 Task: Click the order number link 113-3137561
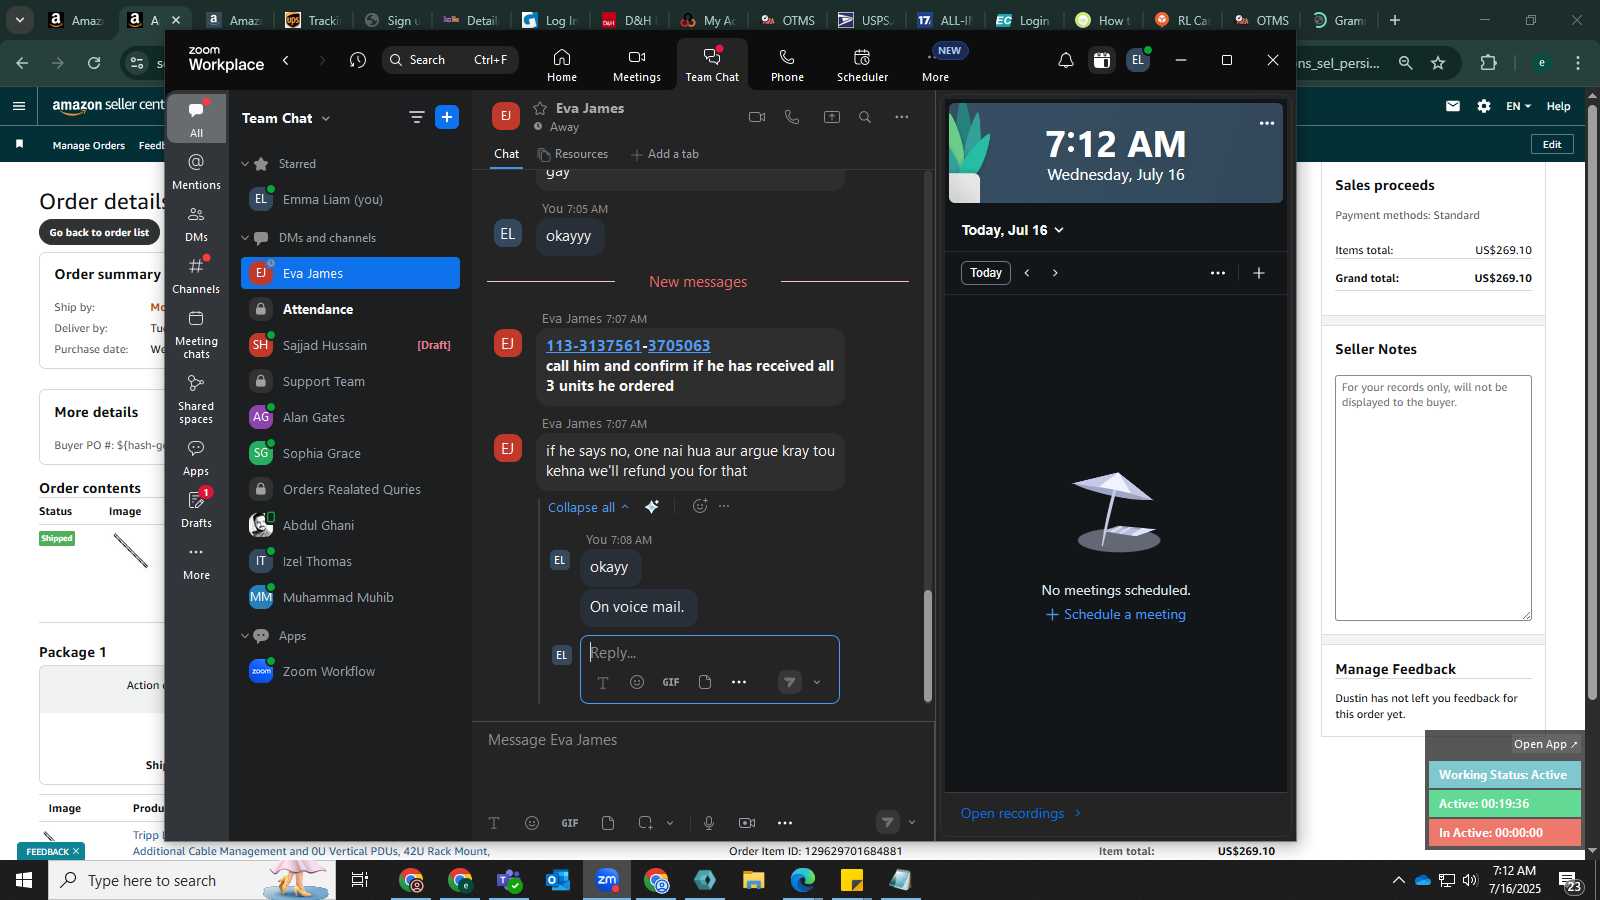point(593,346)
